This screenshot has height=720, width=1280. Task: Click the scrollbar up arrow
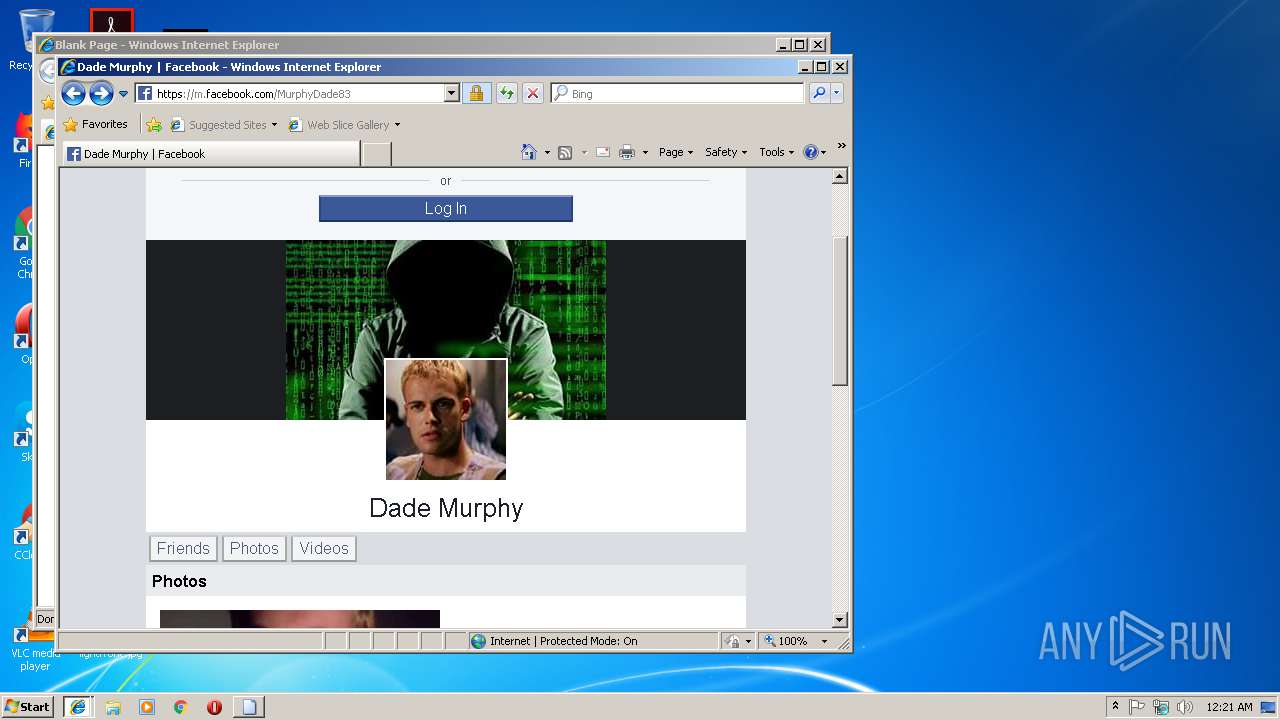[x=840, y=176]
